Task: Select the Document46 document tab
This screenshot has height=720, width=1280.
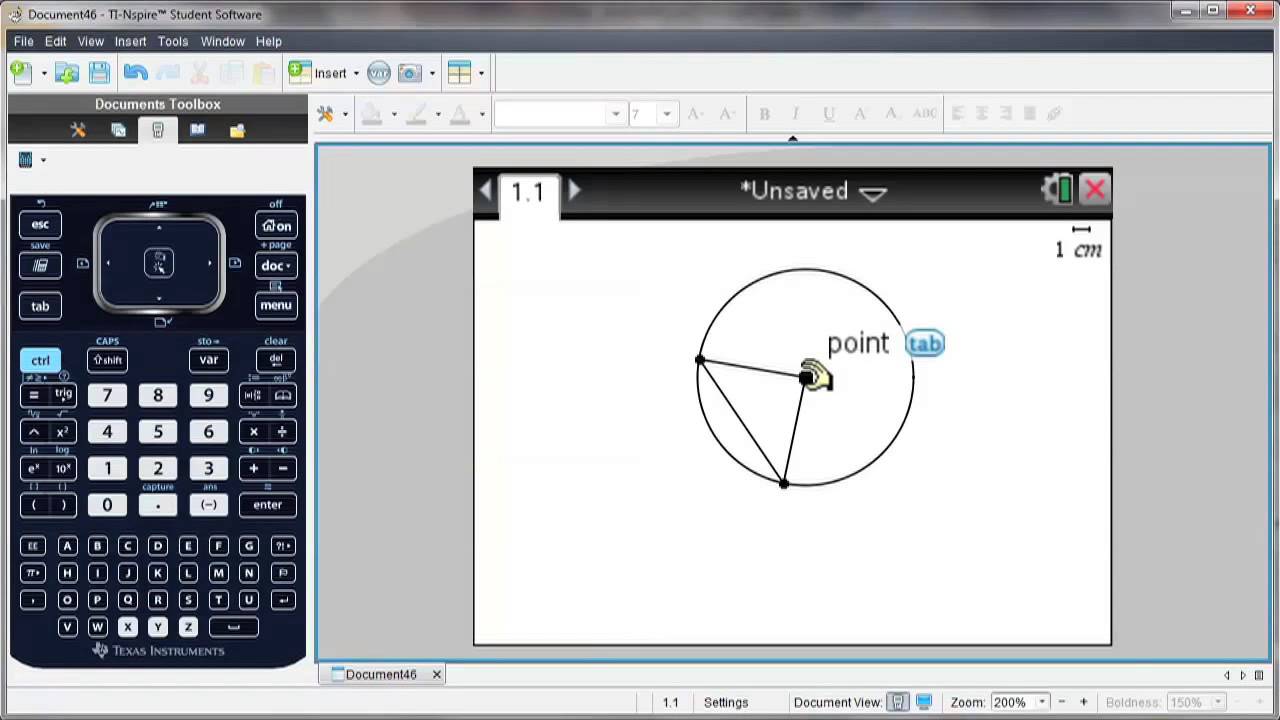Action: click(x=381, y=675)
